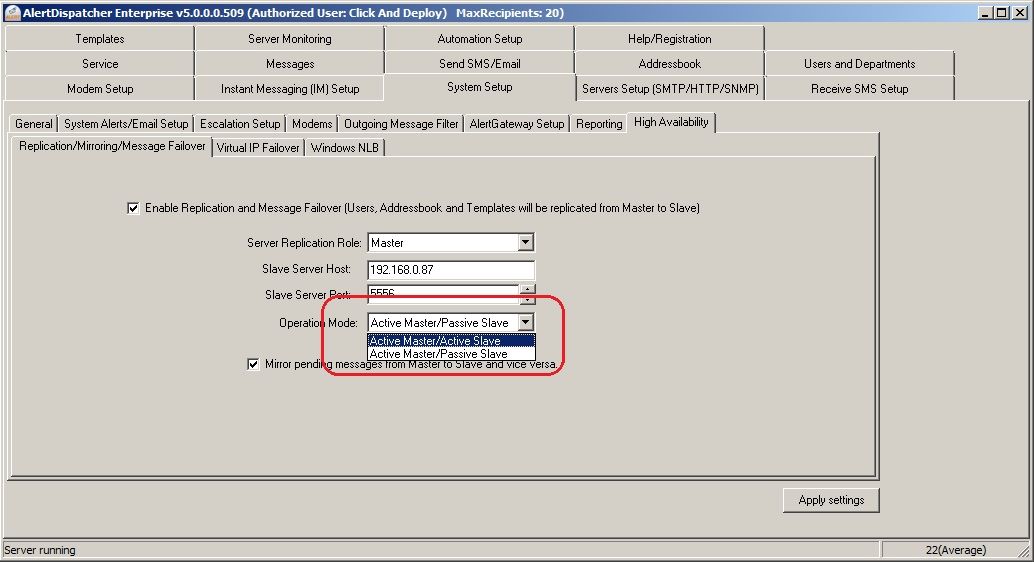Expand the Server Replication Role dropdown arrow

tap(525, 243)
